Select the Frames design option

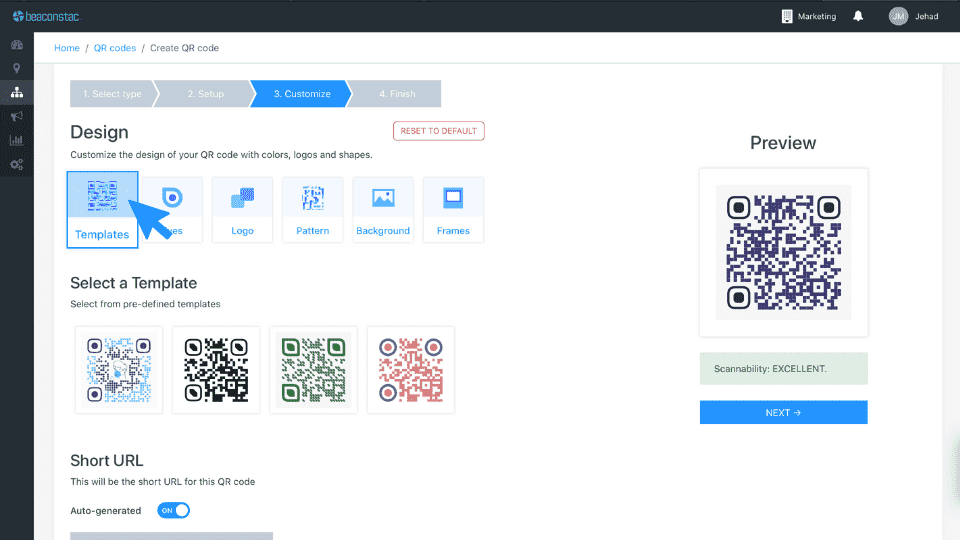(453, 210)
